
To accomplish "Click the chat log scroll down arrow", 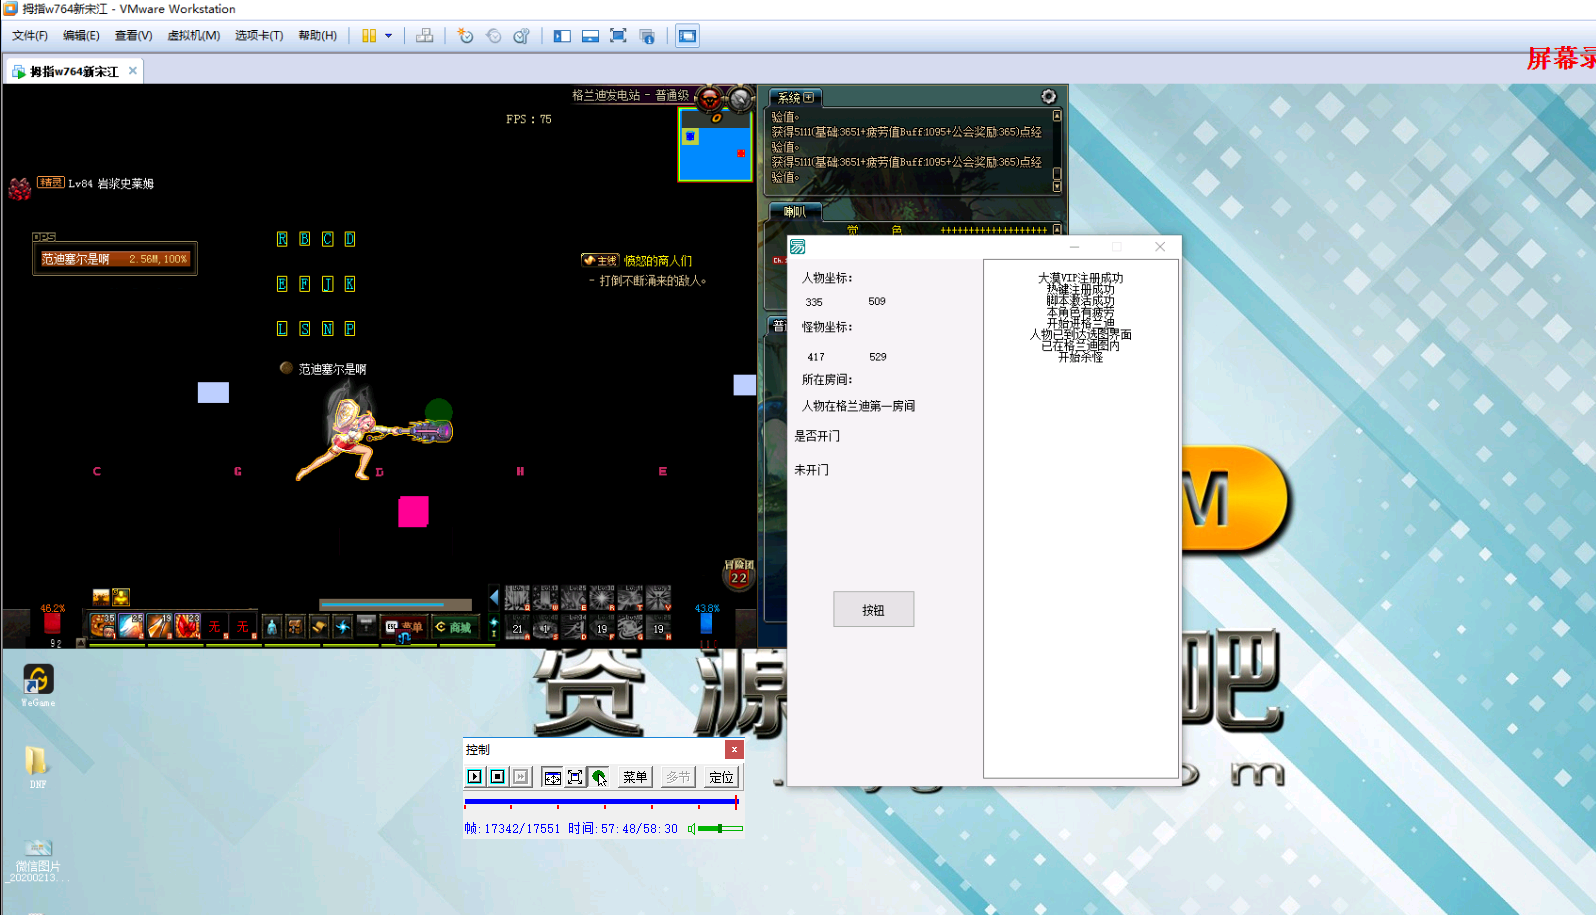I will 1057,186.
